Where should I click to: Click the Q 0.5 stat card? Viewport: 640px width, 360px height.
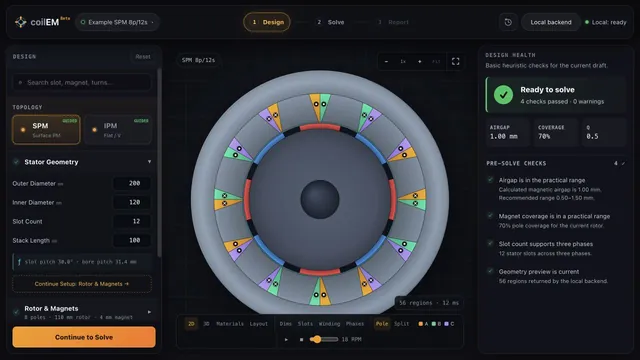(604, 132)
